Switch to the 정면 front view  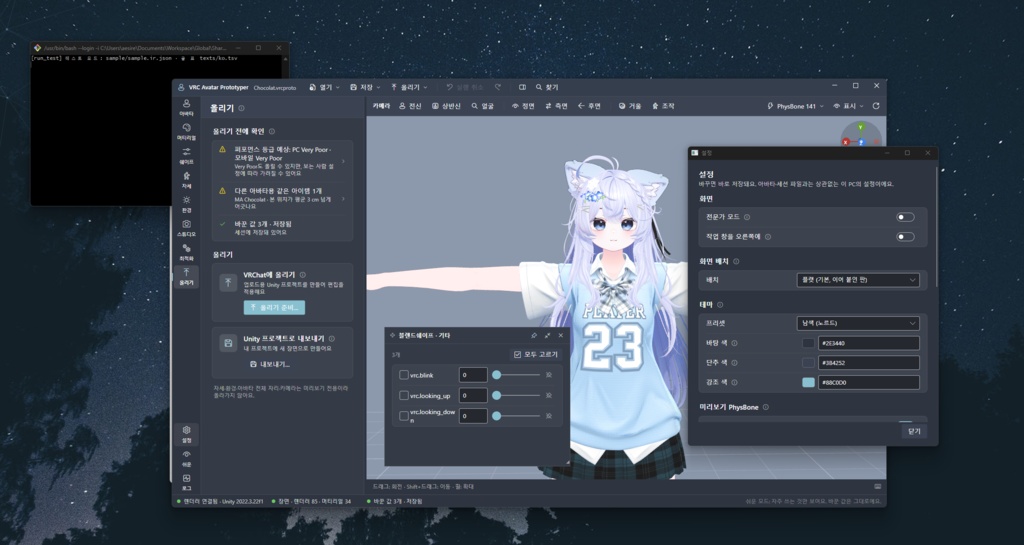coord(523,106)
